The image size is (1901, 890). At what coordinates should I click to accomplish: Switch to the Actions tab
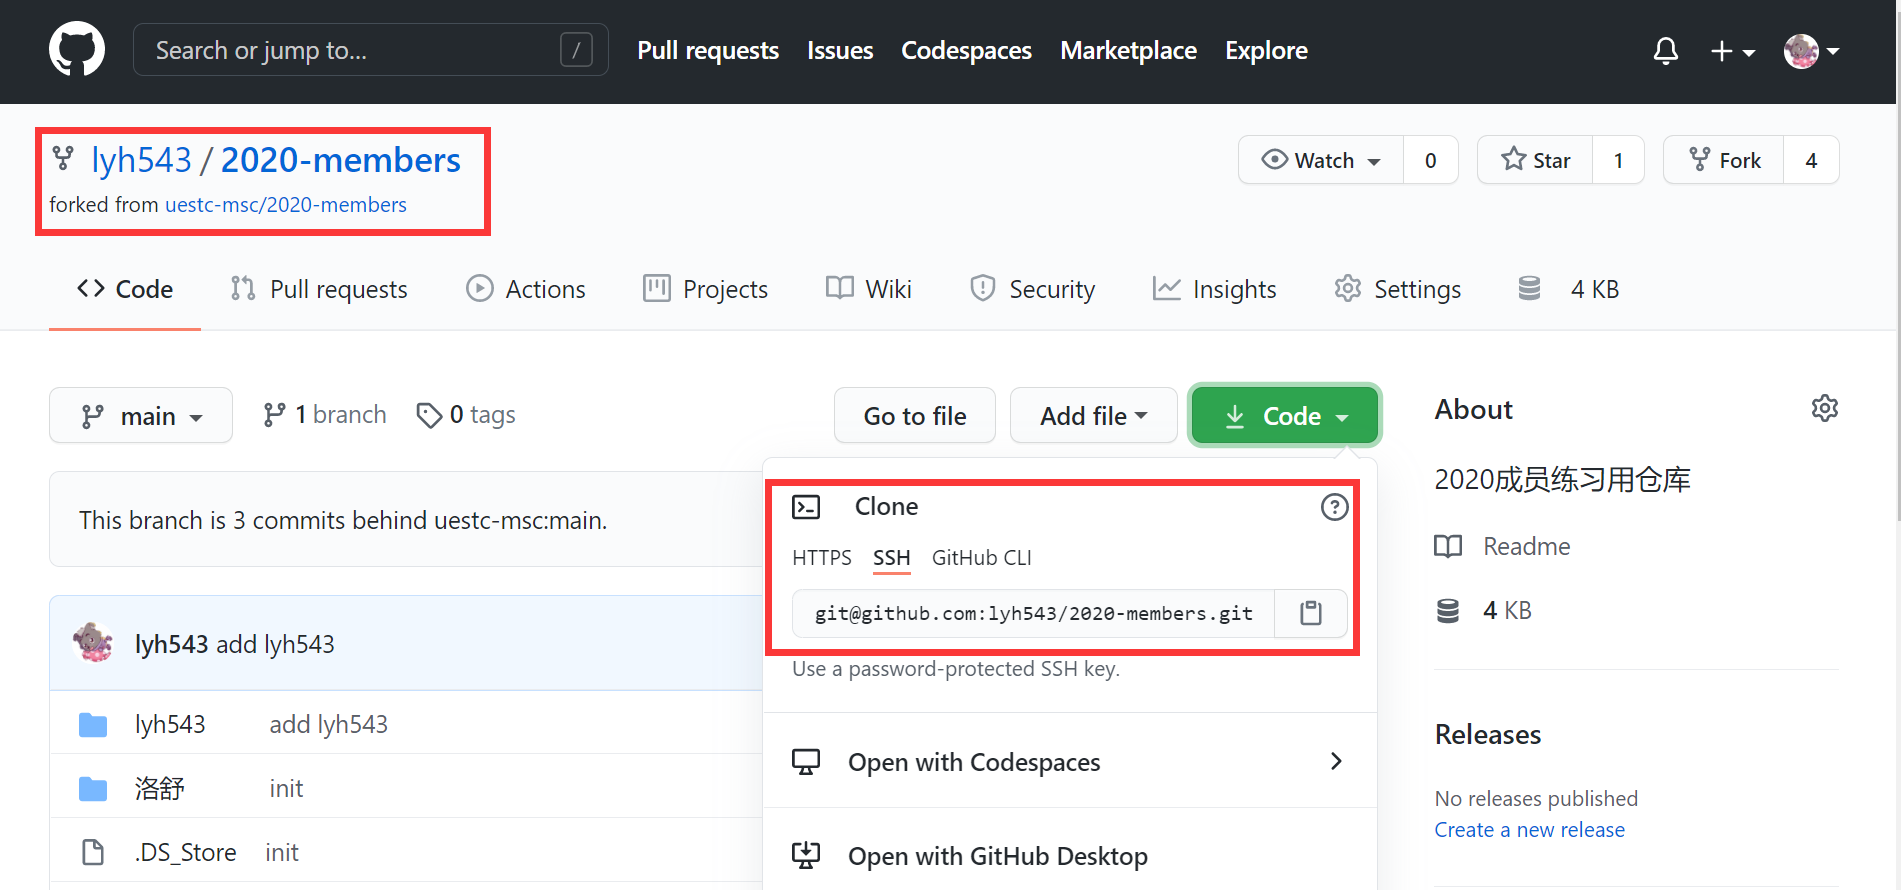(526, 289)
